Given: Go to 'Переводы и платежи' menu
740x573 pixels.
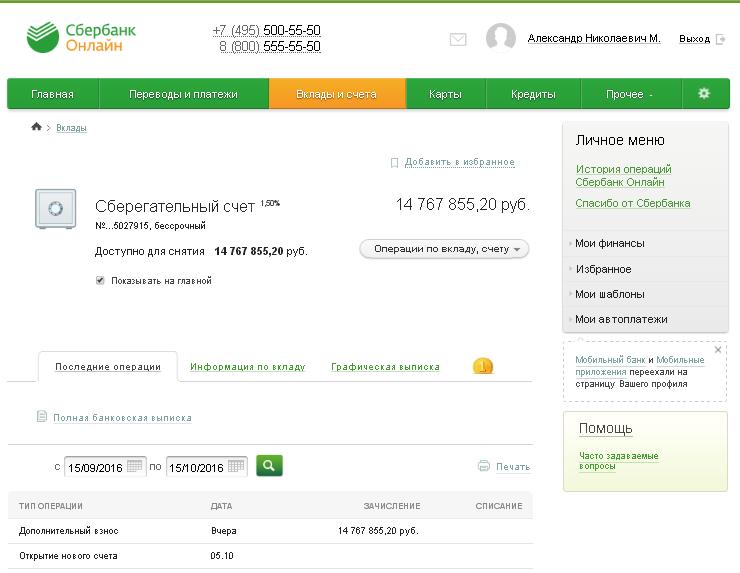Looking at the screenshot, I should point(183,94).
